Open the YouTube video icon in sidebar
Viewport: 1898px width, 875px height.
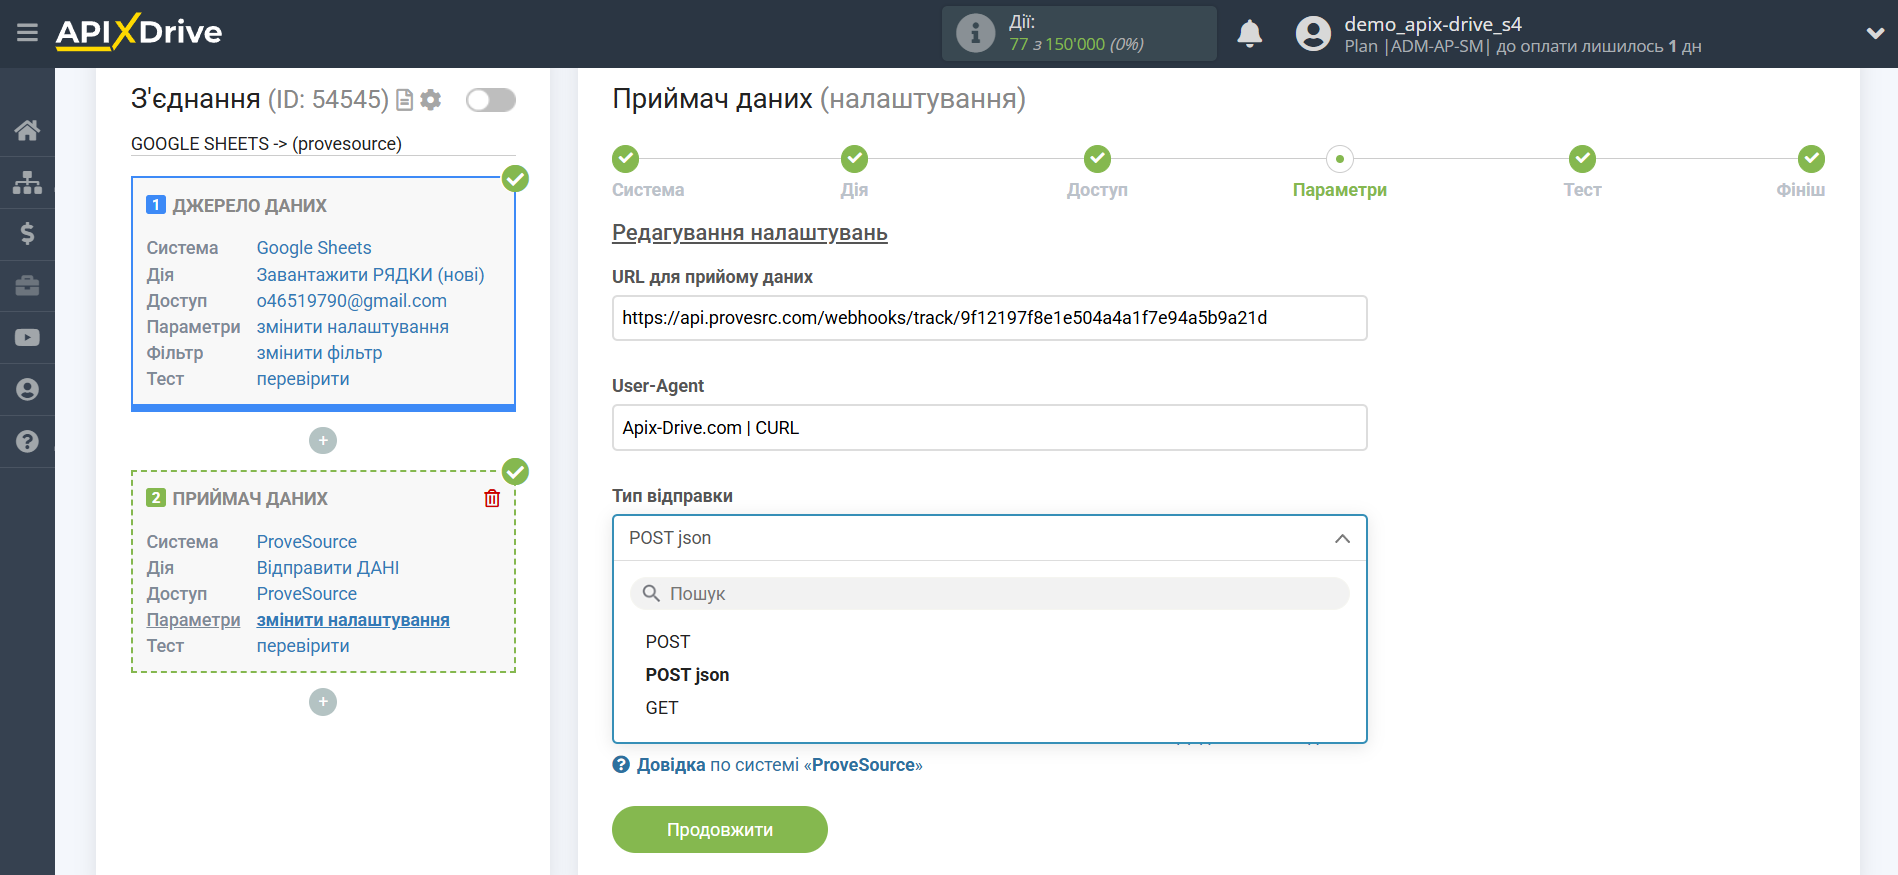pyautogui.click(x=27, y=338)
